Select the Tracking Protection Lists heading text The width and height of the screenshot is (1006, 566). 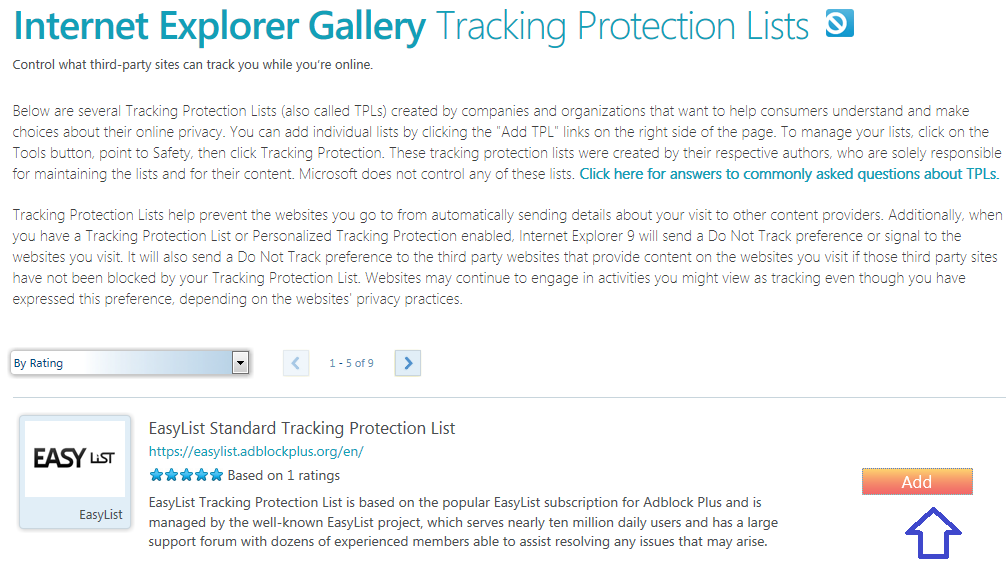point(622,26)
